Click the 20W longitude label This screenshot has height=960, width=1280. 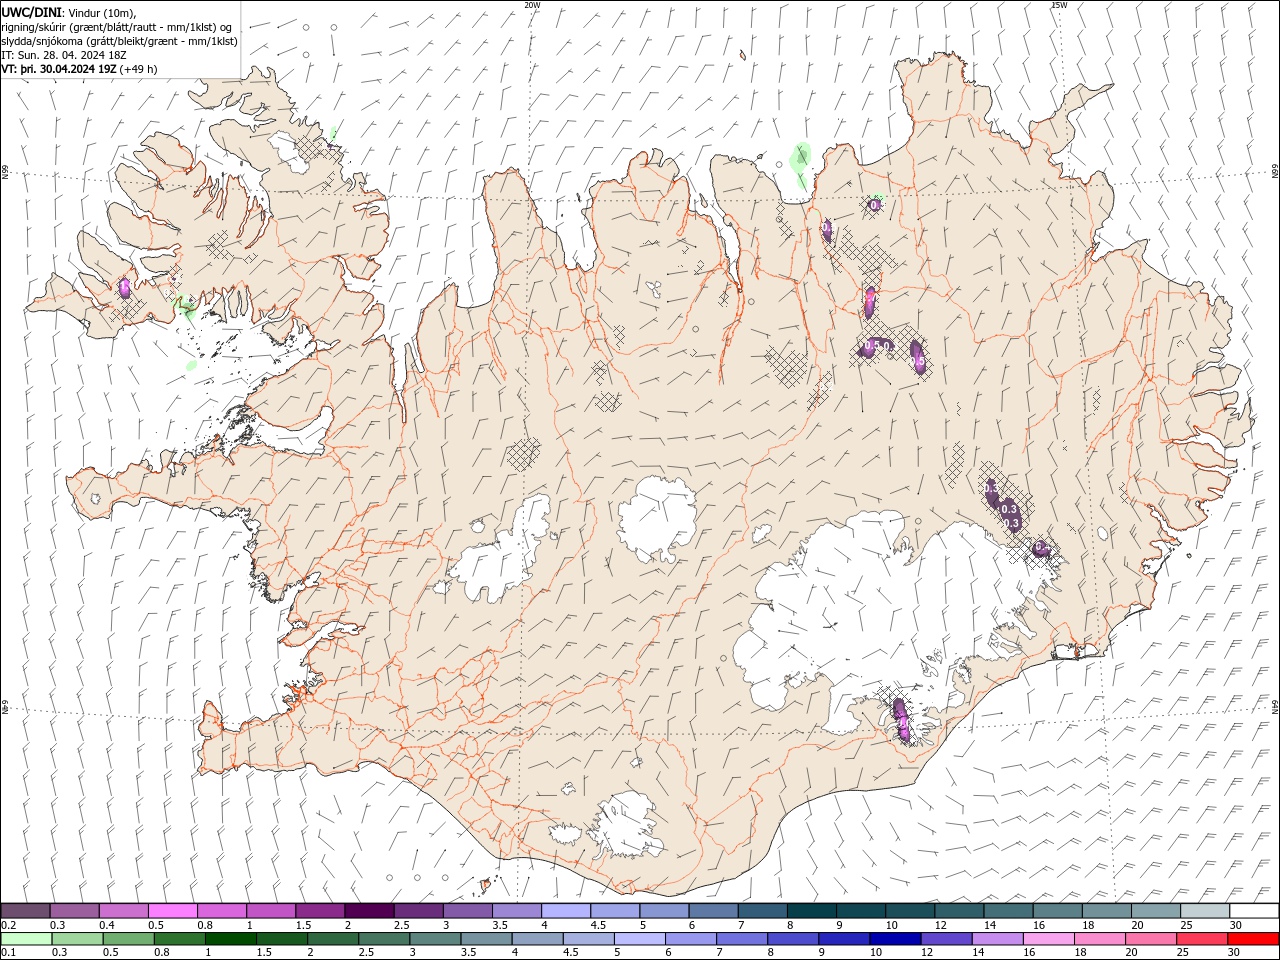[532, 5]
